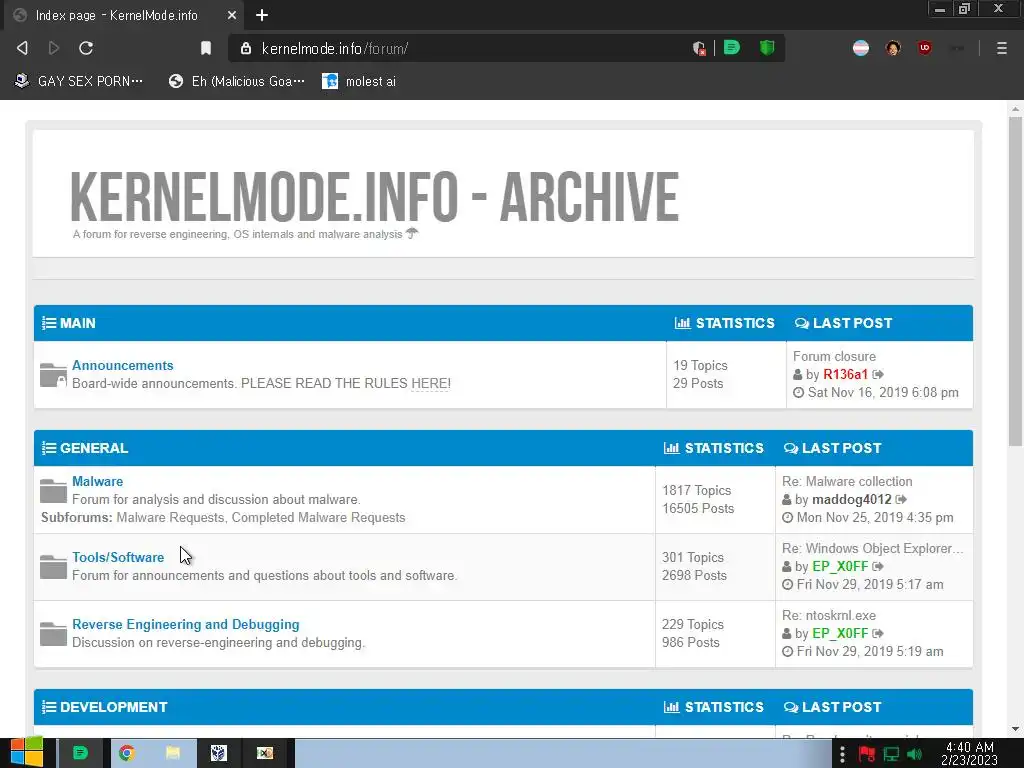Click the '986 Posts' count for Reverse Engineering
The width and height of the screenshot is (1024, 768).
pyautogui.click(x=691, y=643)
